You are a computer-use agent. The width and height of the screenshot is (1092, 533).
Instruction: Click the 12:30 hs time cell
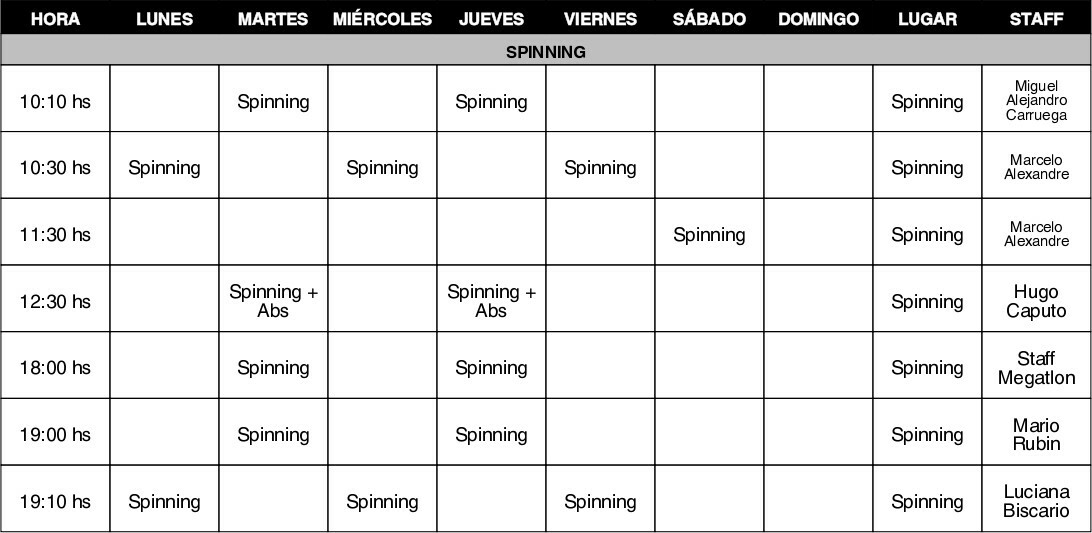pos(55,301)
